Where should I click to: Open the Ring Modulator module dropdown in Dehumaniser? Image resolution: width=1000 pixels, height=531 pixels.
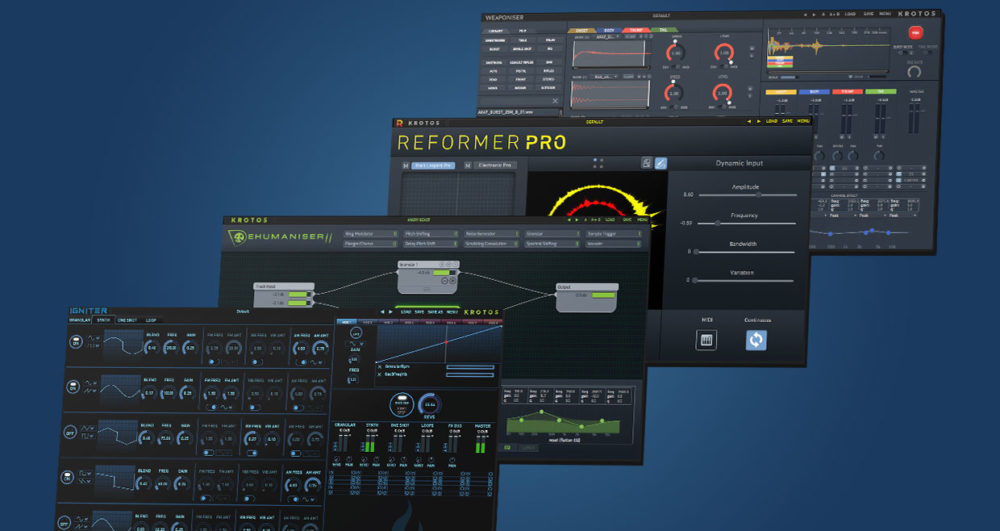(x=371, y=234)
